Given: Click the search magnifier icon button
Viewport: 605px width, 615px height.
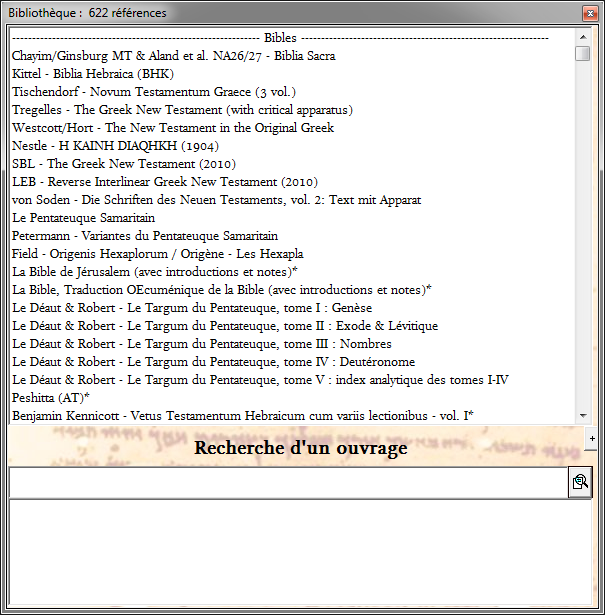Looking at the screenshot, I should tap(580, 482).
